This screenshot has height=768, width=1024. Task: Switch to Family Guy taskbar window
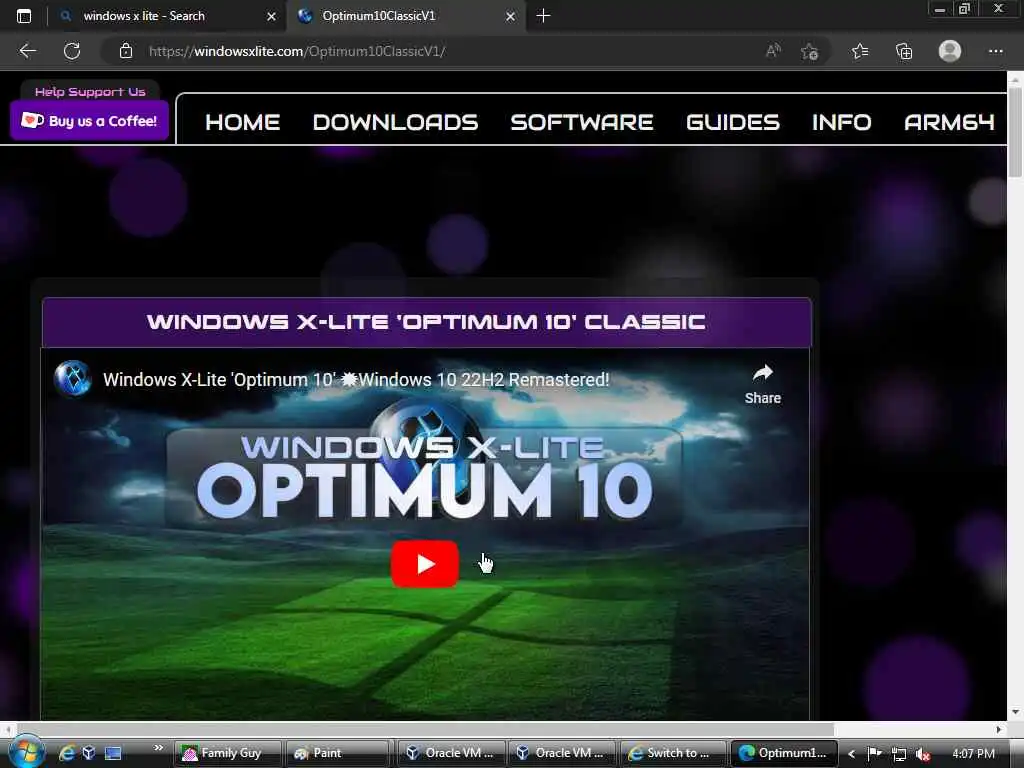tap(227, 753)
